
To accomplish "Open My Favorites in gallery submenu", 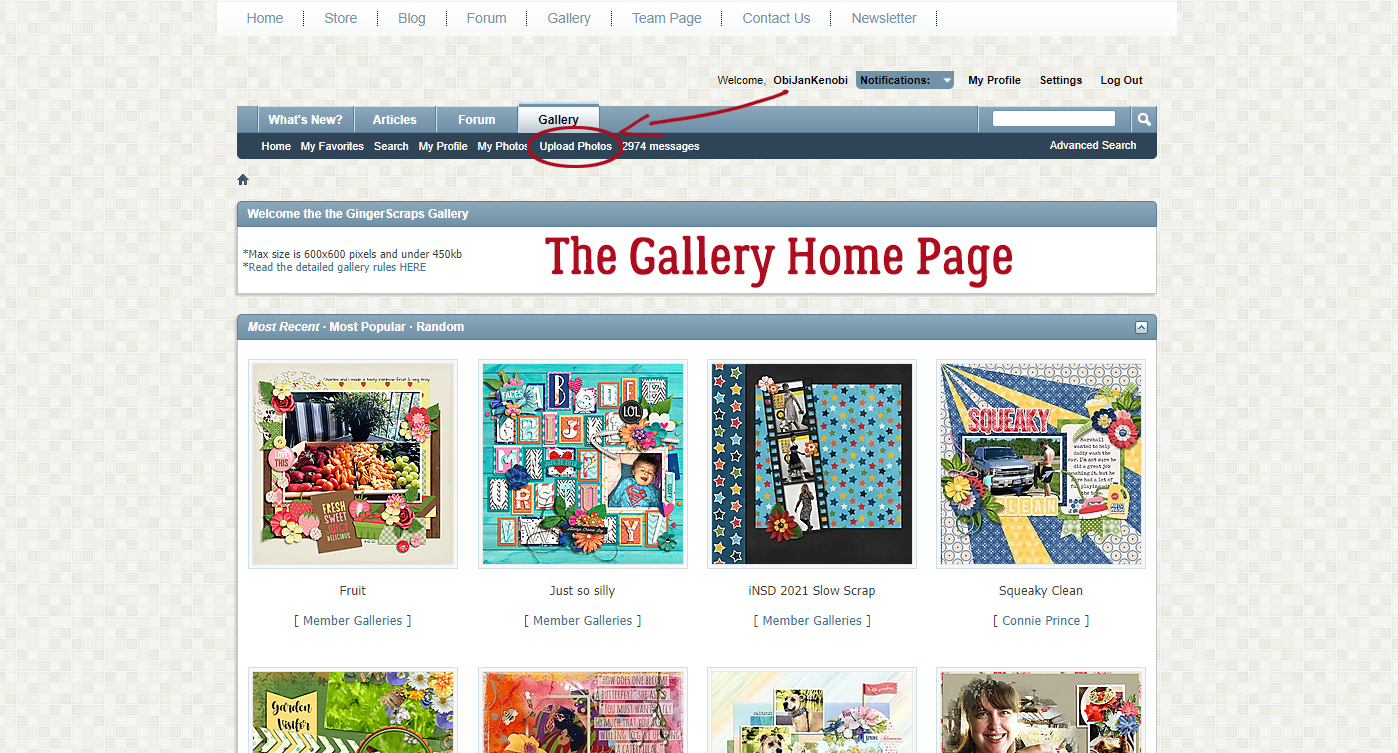I will click(x=332, y=146).
